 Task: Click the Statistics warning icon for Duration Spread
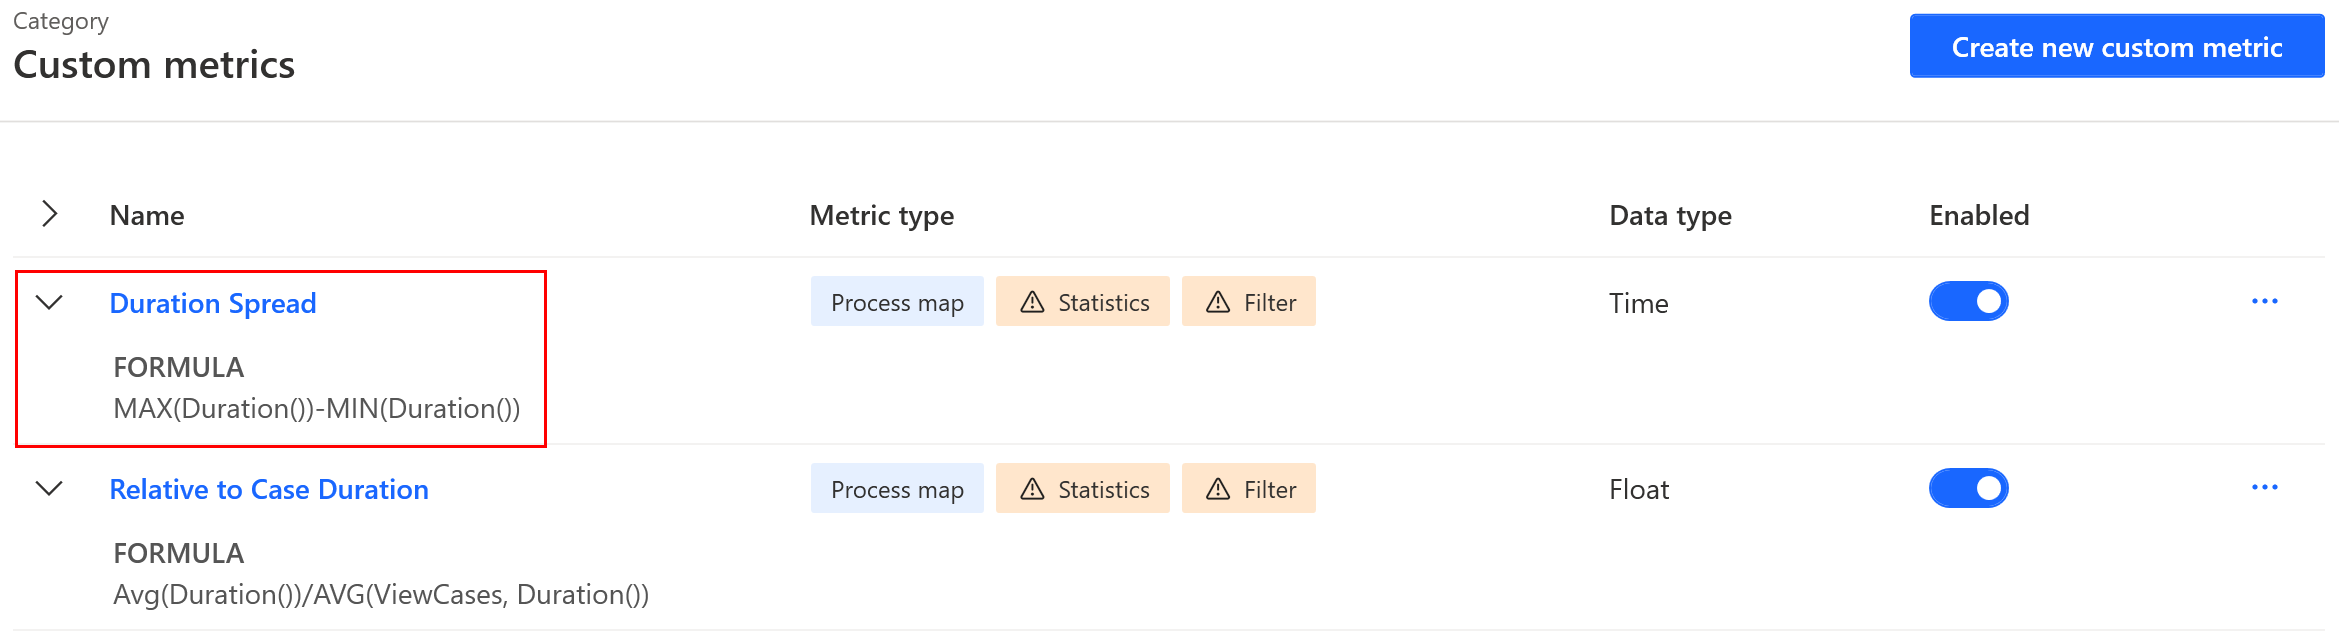click(1033, 301)
